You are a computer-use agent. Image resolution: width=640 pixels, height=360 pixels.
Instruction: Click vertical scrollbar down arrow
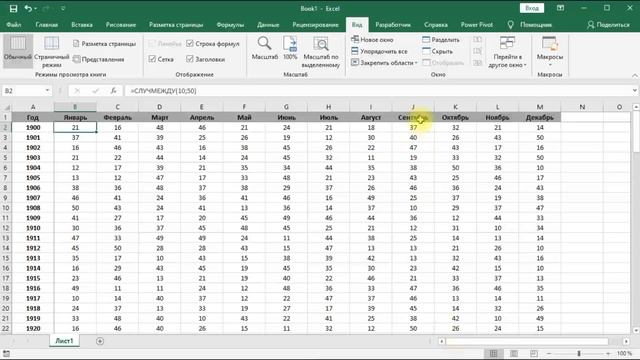[x=636, y=330]
